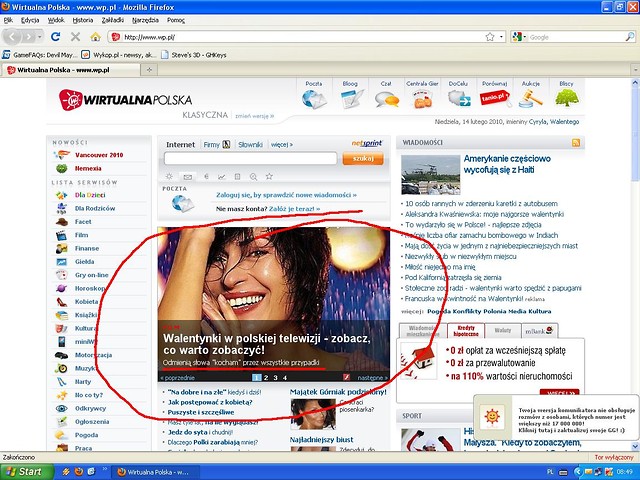
Task: Click the magnifier icon under search box
Action: 253,177
